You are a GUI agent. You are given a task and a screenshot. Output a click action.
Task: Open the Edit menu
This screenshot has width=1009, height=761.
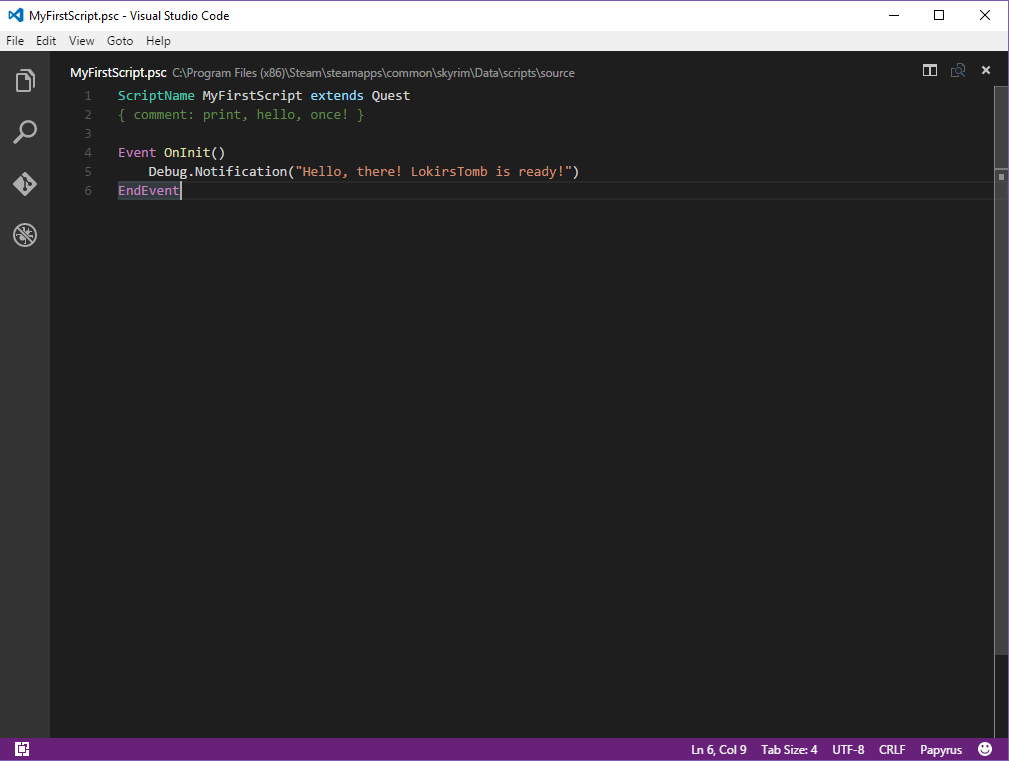pos(46,41)
